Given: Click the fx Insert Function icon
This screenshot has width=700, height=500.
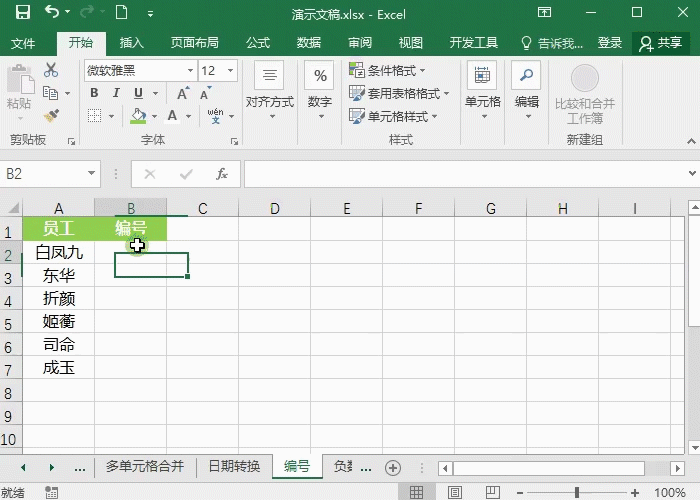Looking at the screenshot, I should [x=222, y=174].
